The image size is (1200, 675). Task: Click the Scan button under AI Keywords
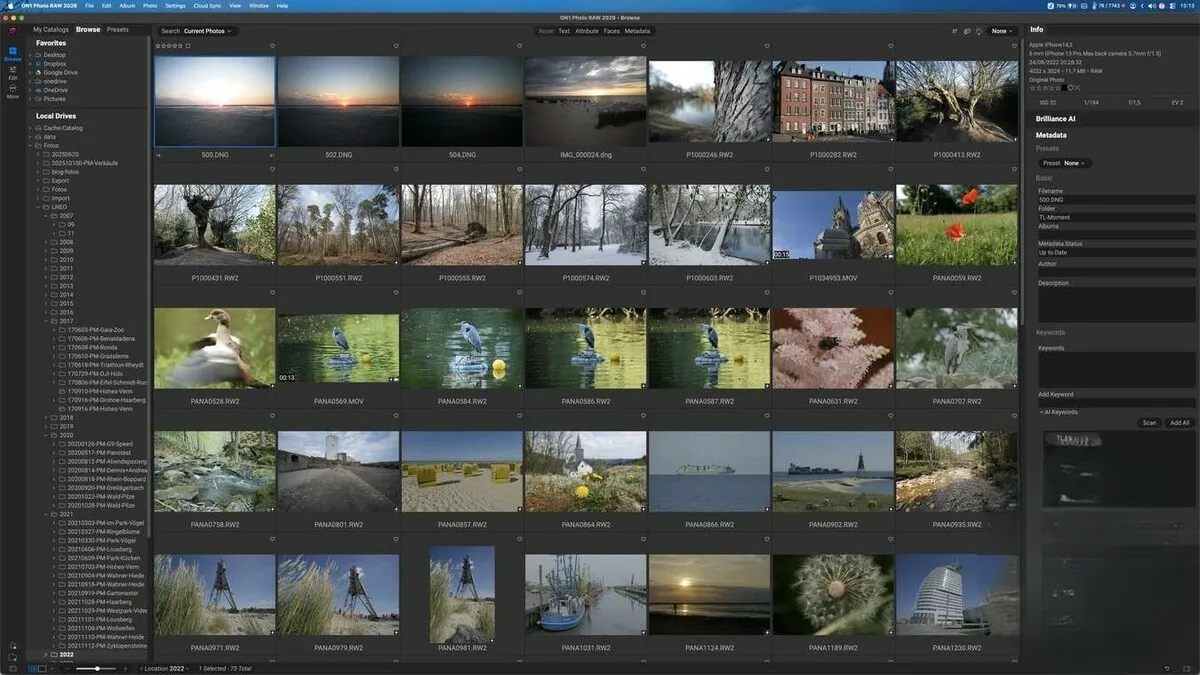pyautogui.click(x=1149, y=422)
